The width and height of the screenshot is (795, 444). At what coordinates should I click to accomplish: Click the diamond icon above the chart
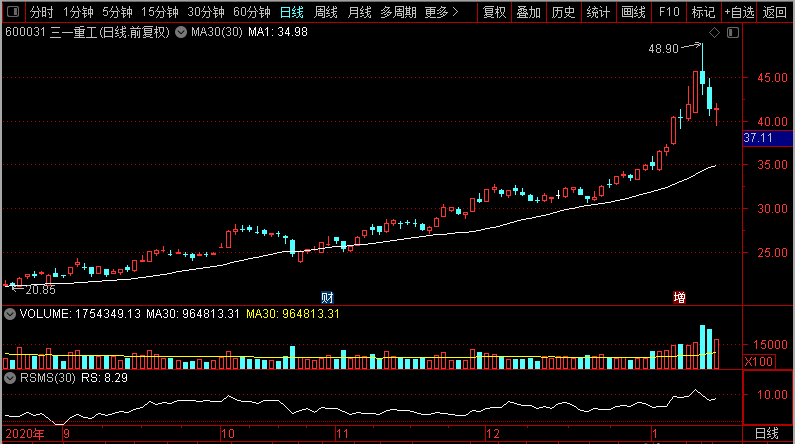pyautogui.click(x=714, y=32)
